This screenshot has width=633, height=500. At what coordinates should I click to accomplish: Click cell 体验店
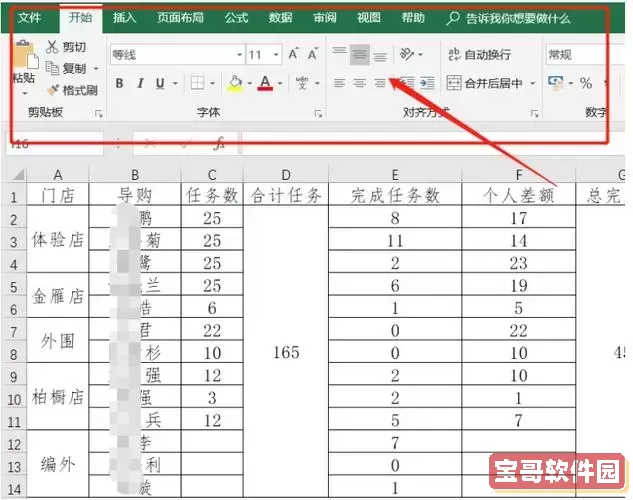pyautogui.click(x=58, y=240)
